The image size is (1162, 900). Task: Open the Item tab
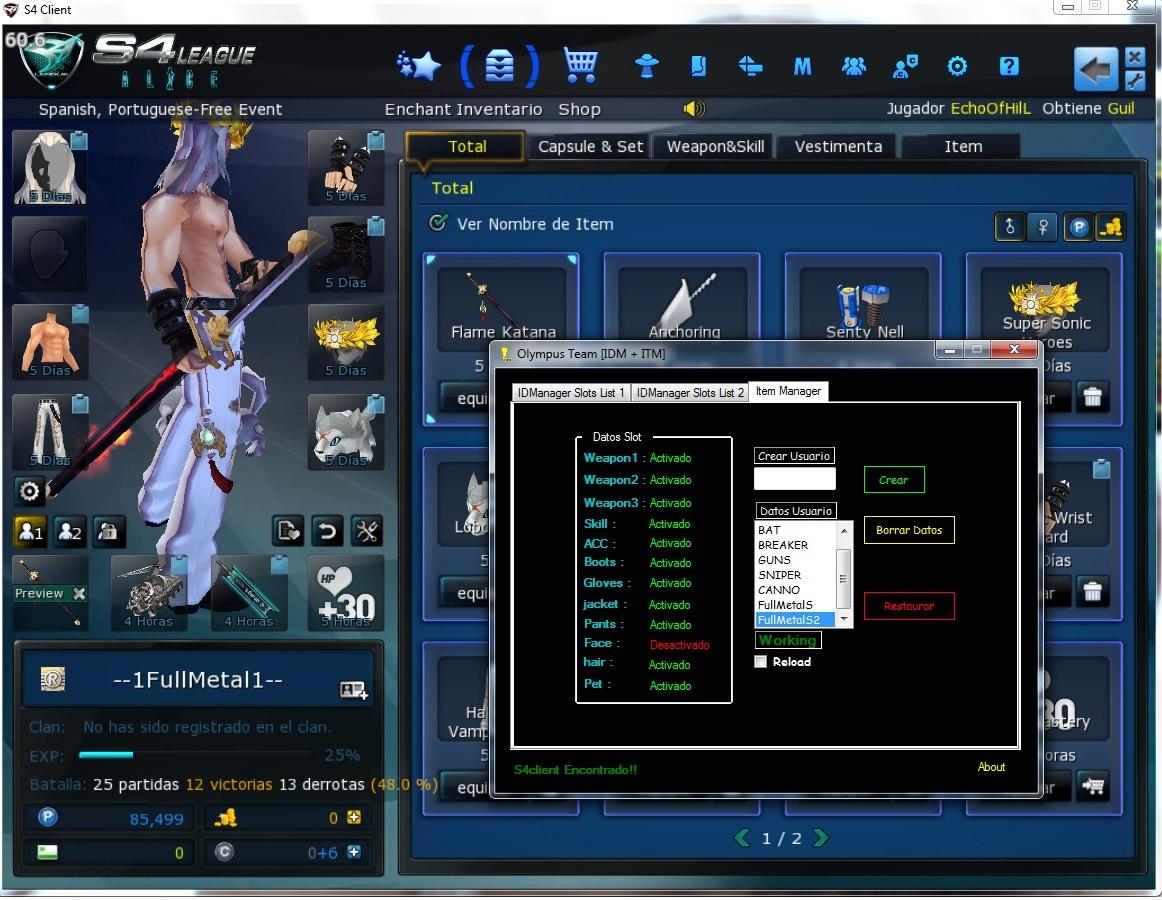(x=963, y=147)
